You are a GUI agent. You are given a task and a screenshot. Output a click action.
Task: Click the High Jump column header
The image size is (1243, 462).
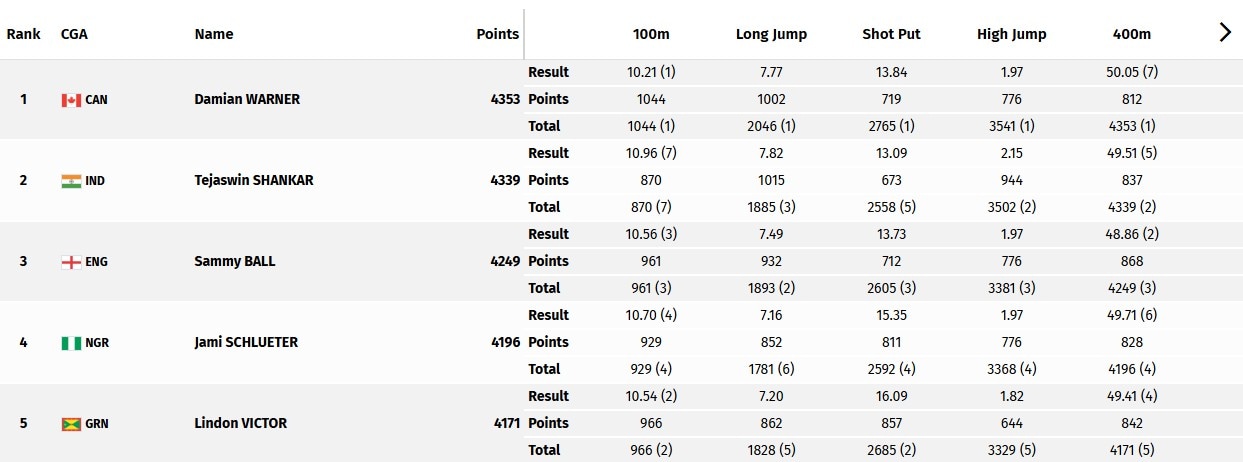(x=1012, y=34)
